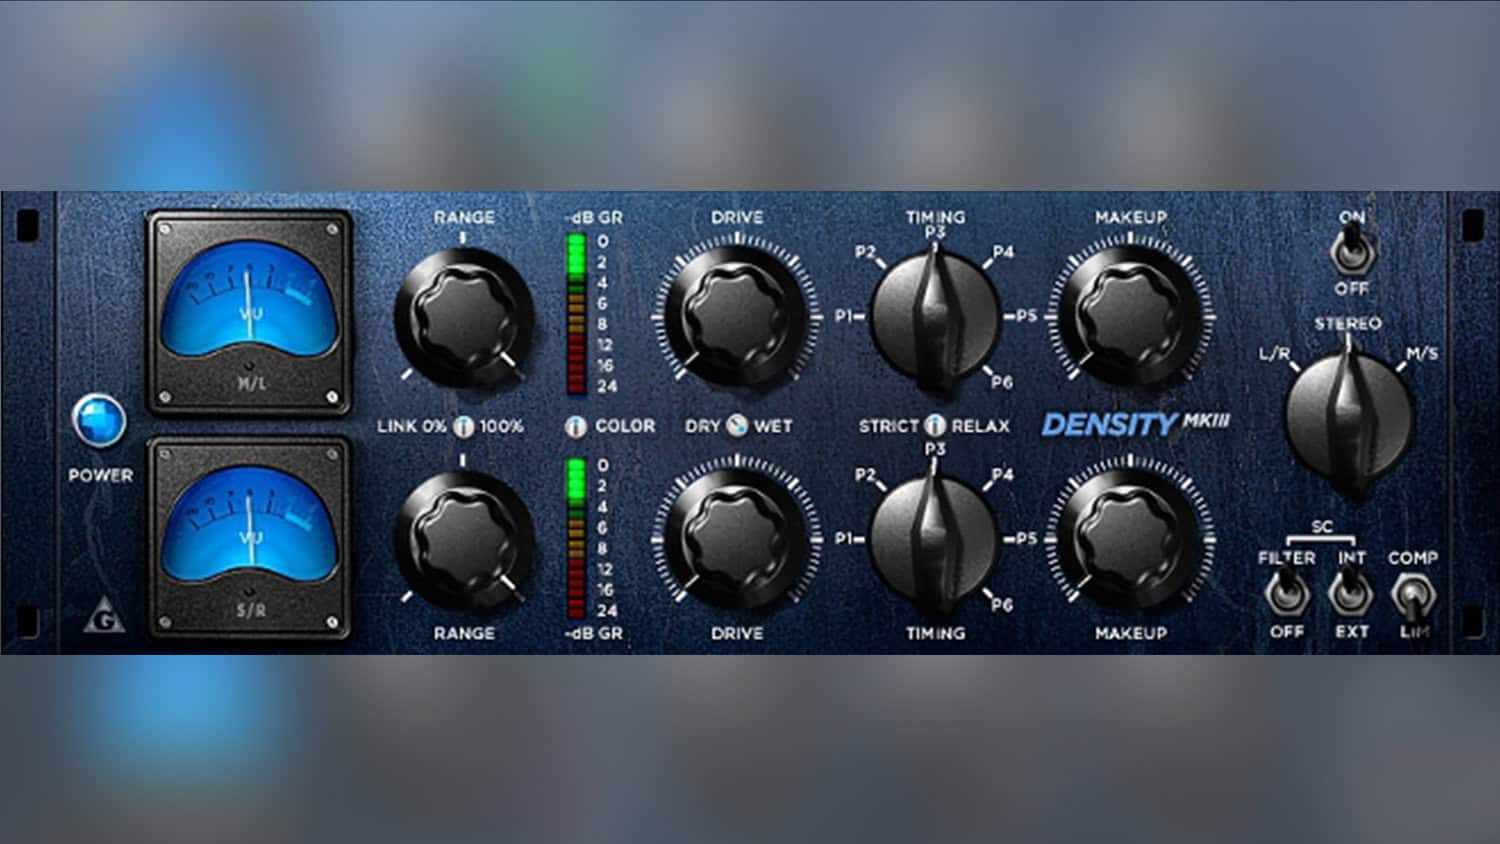Click the DRY label

pos(702,426)
